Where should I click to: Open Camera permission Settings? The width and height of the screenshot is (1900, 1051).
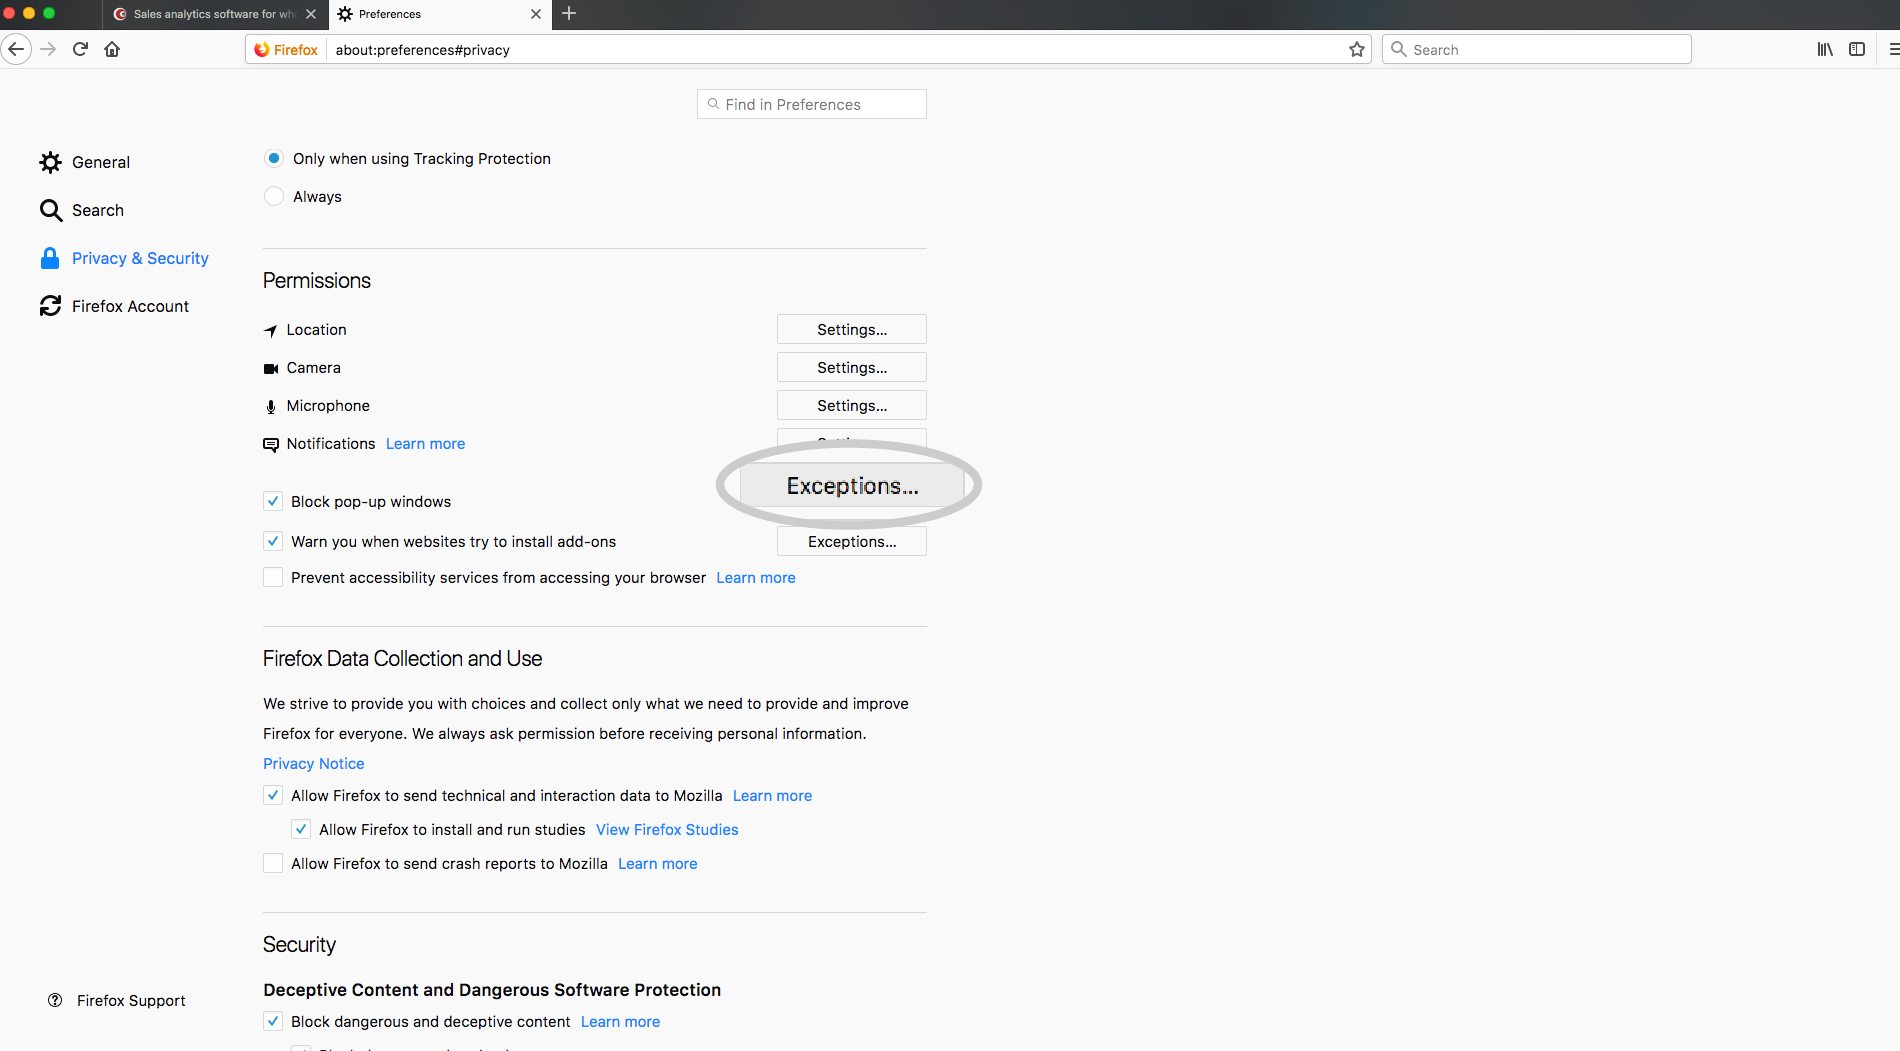coord(852,367)
